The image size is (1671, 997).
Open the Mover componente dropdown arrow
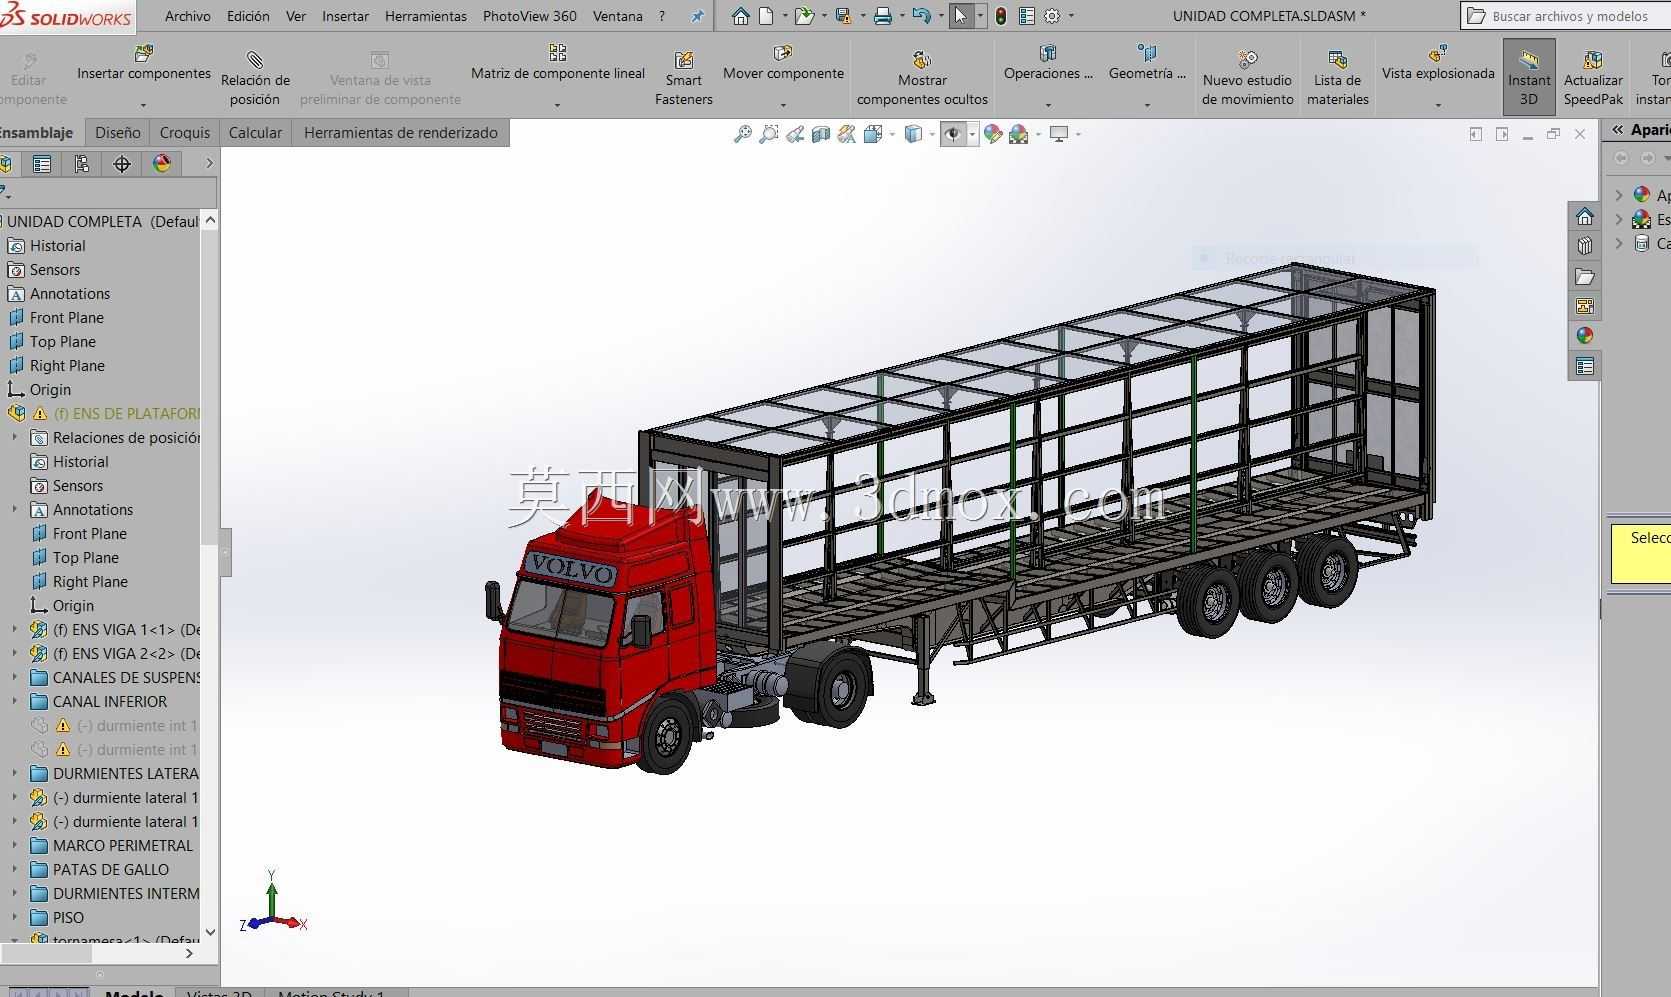point(783,104)
